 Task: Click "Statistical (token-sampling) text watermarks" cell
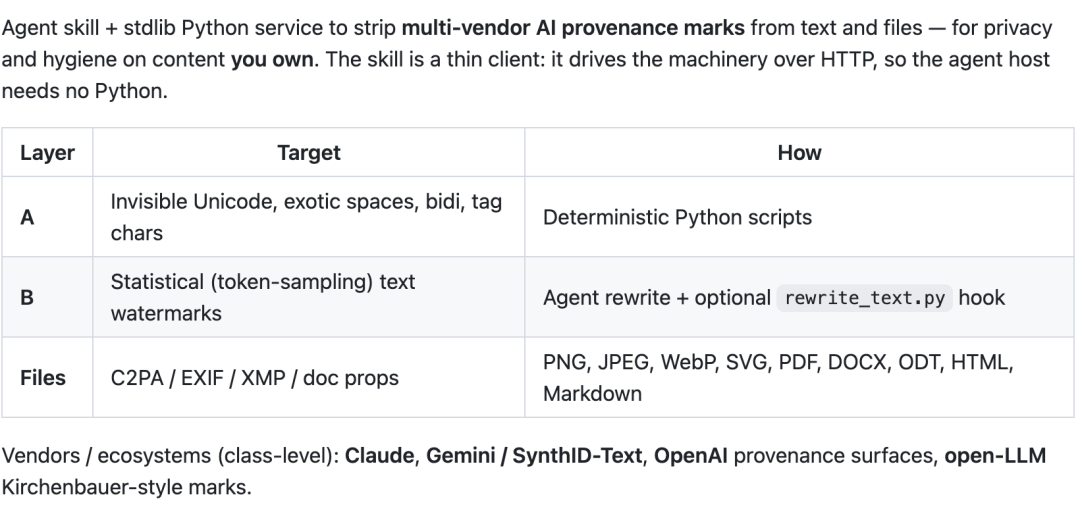[263, 298]
